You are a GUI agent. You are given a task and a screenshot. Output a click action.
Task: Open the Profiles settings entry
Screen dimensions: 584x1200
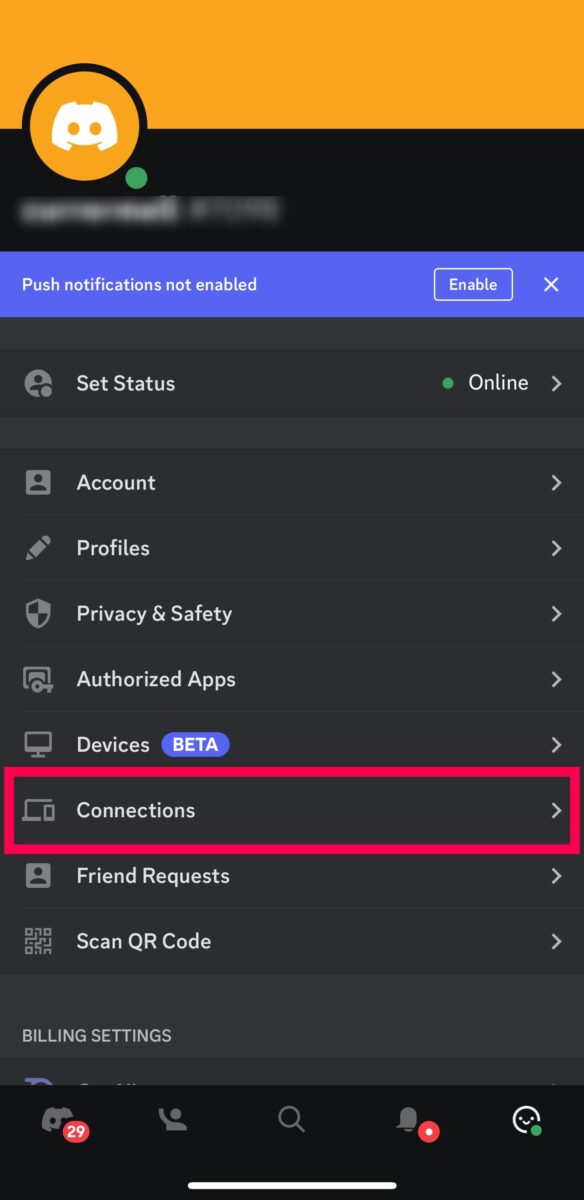(x=292, y=548)
